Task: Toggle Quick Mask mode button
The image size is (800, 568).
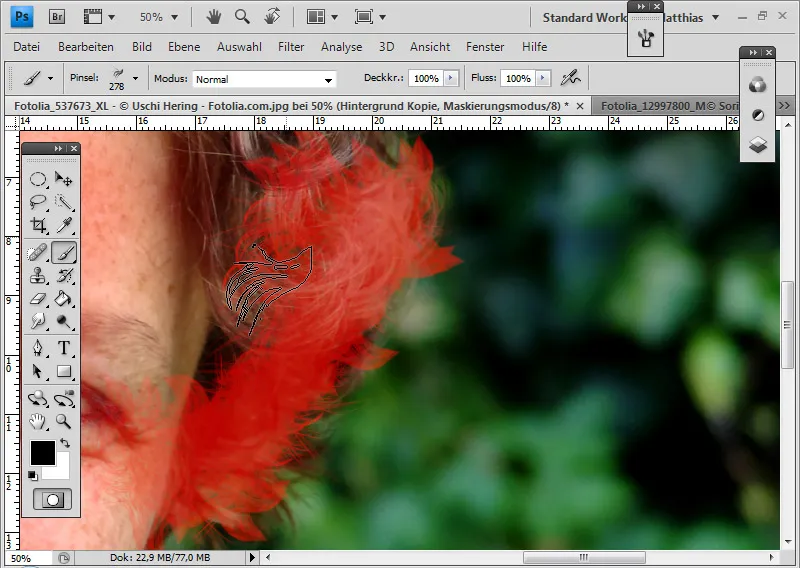Action: [x=52, y=499]
